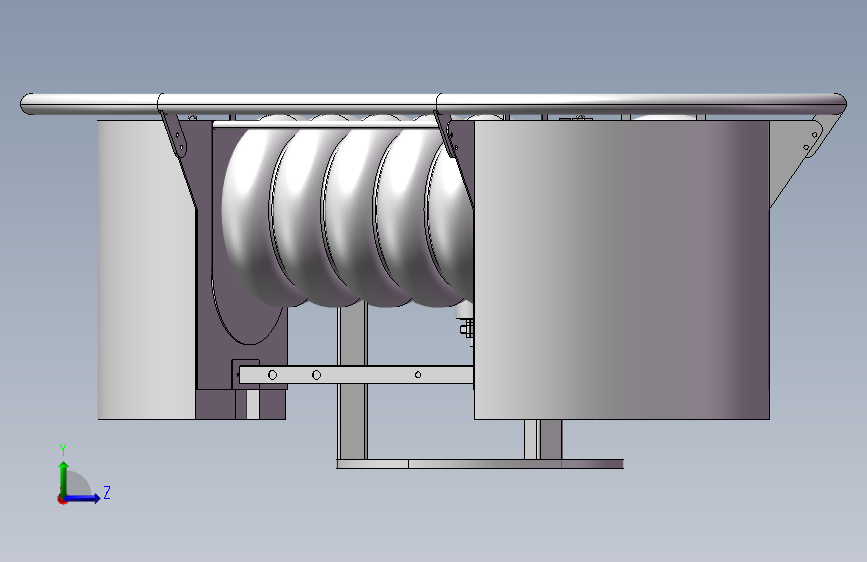Click the Z axis label text
Image resolution: width=867 pixels, height=562 pixels.
[107, 492]
